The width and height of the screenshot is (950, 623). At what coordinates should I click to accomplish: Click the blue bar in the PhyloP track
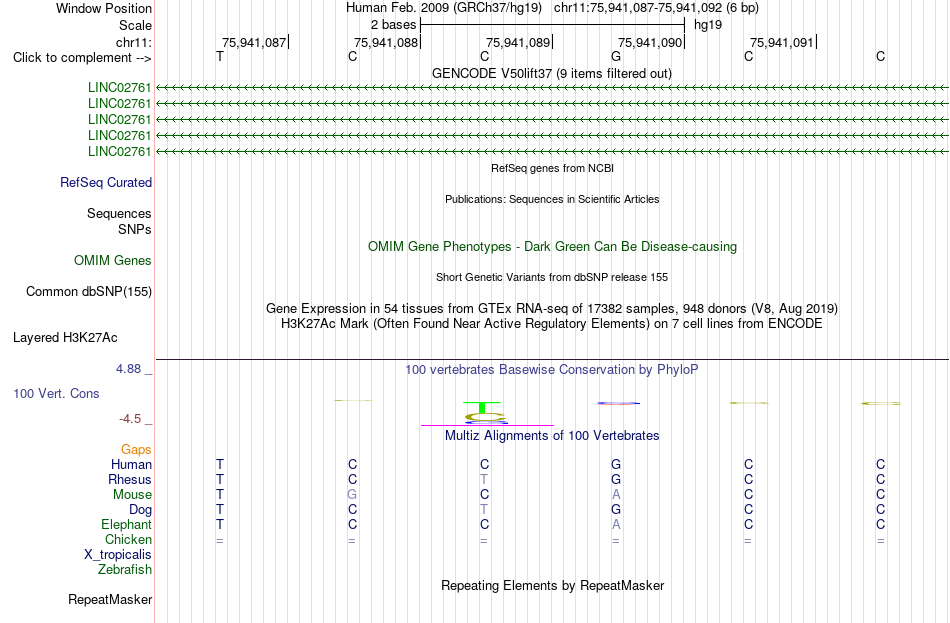[x=618, y=403]
